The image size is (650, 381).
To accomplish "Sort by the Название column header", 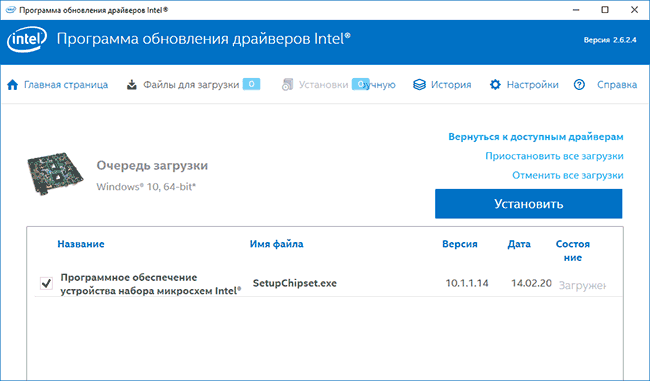I will coord(81,244).
